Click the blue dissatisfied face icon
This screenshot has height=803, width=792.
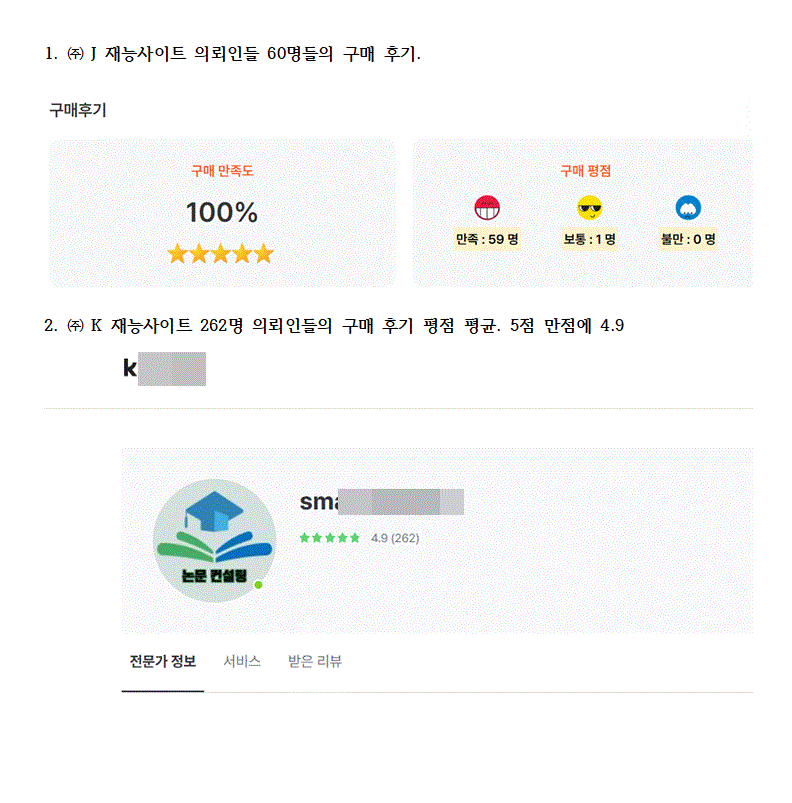pyautogui.click(x=688, y=208)
